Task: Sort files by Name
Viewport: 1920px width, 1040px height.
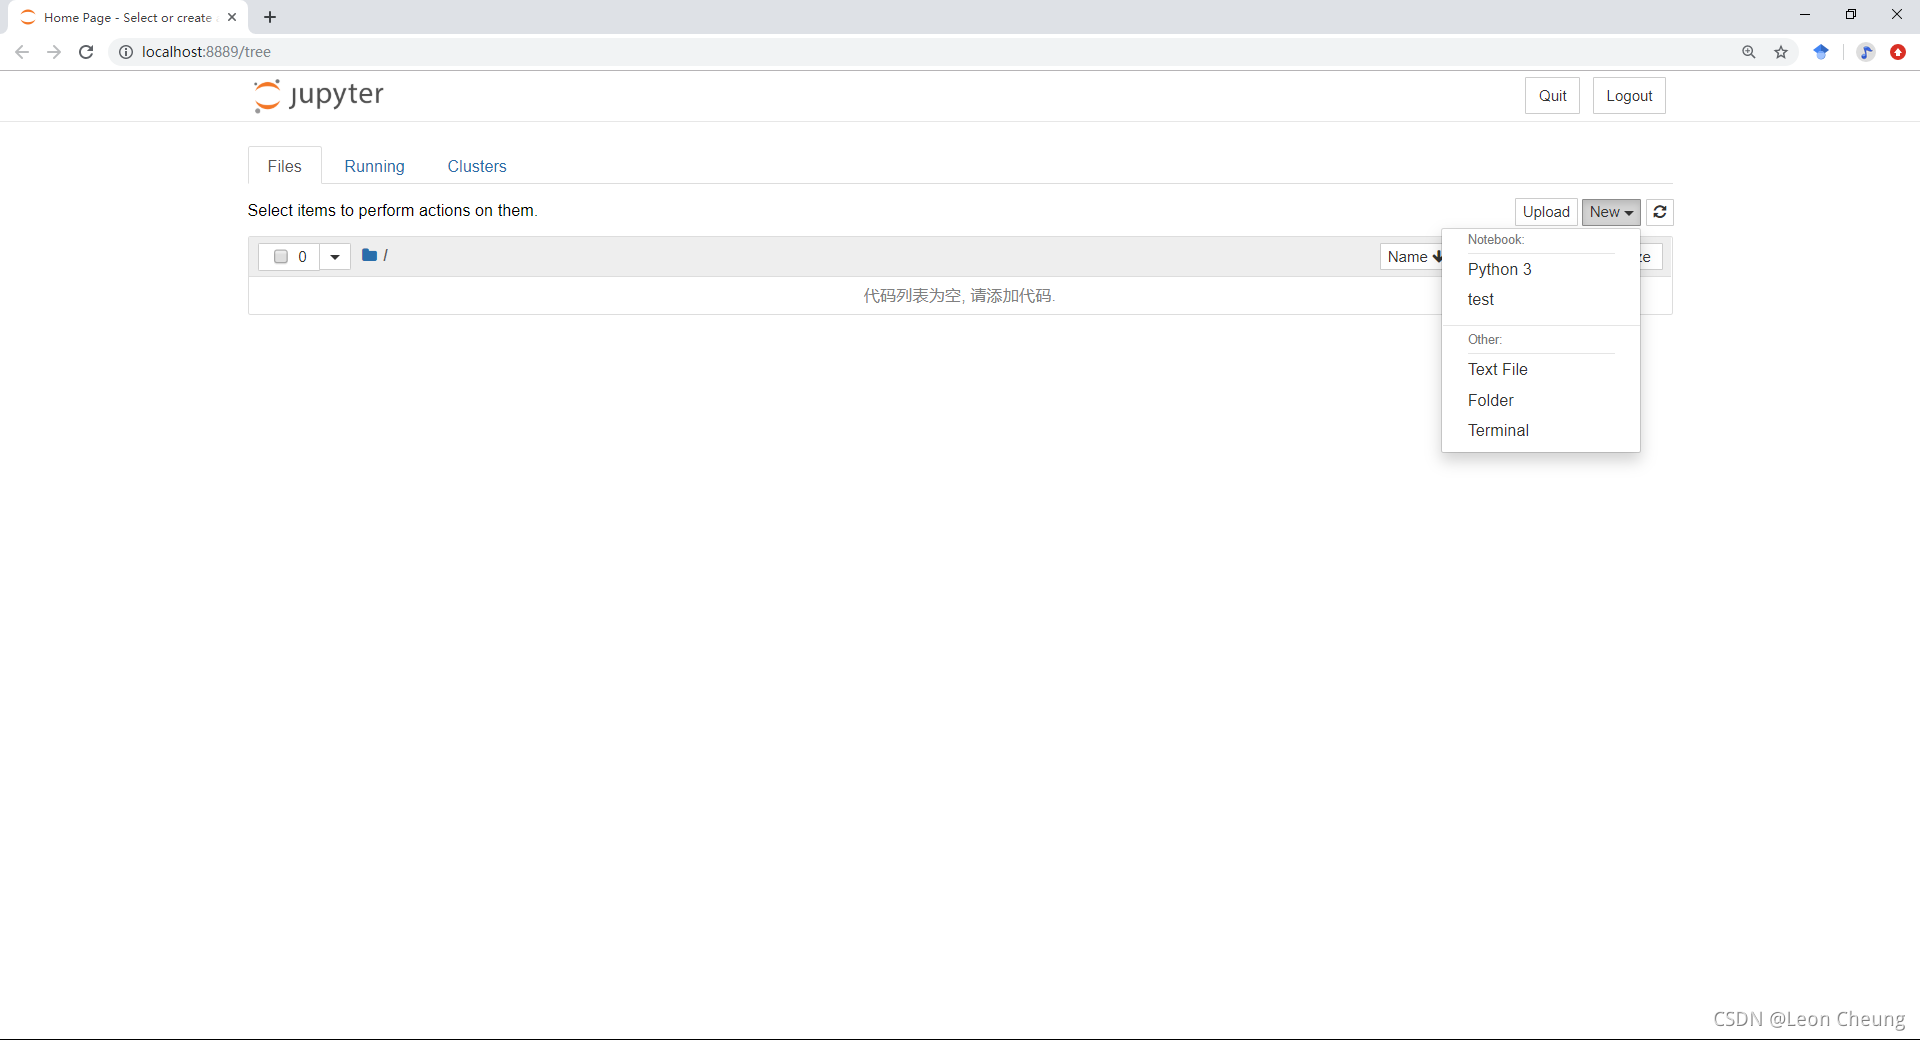Action: coord(1412,257)
